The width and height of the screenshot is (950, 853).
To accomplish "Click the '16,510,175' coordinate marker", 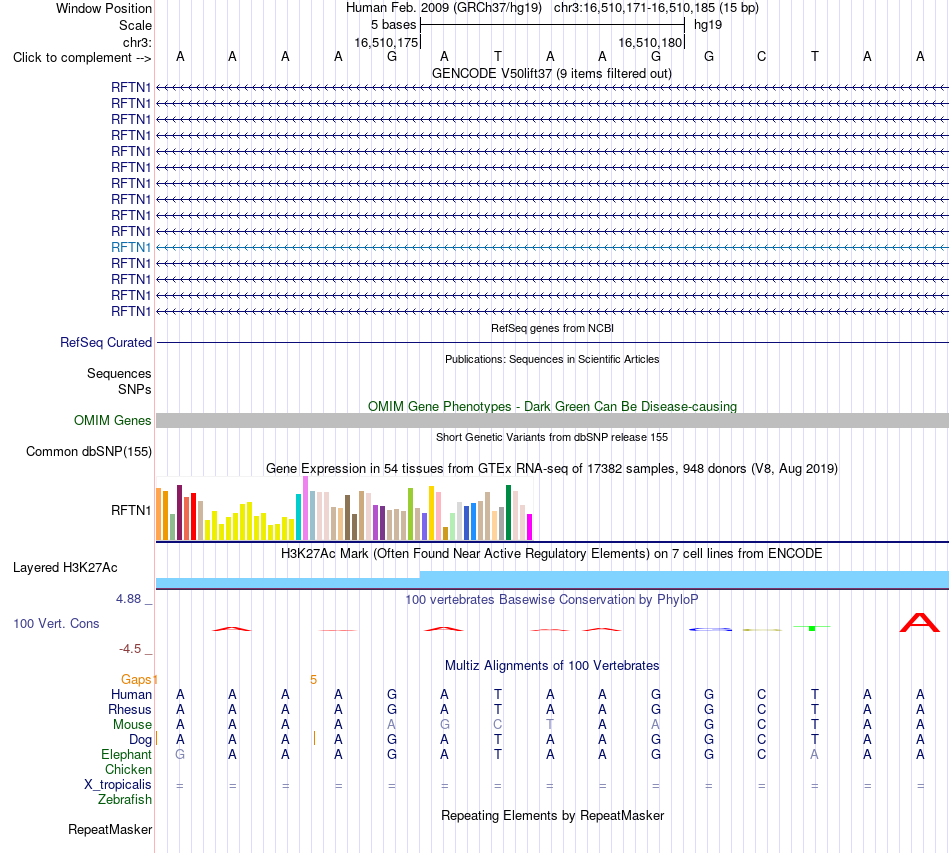I will point(386,42).
